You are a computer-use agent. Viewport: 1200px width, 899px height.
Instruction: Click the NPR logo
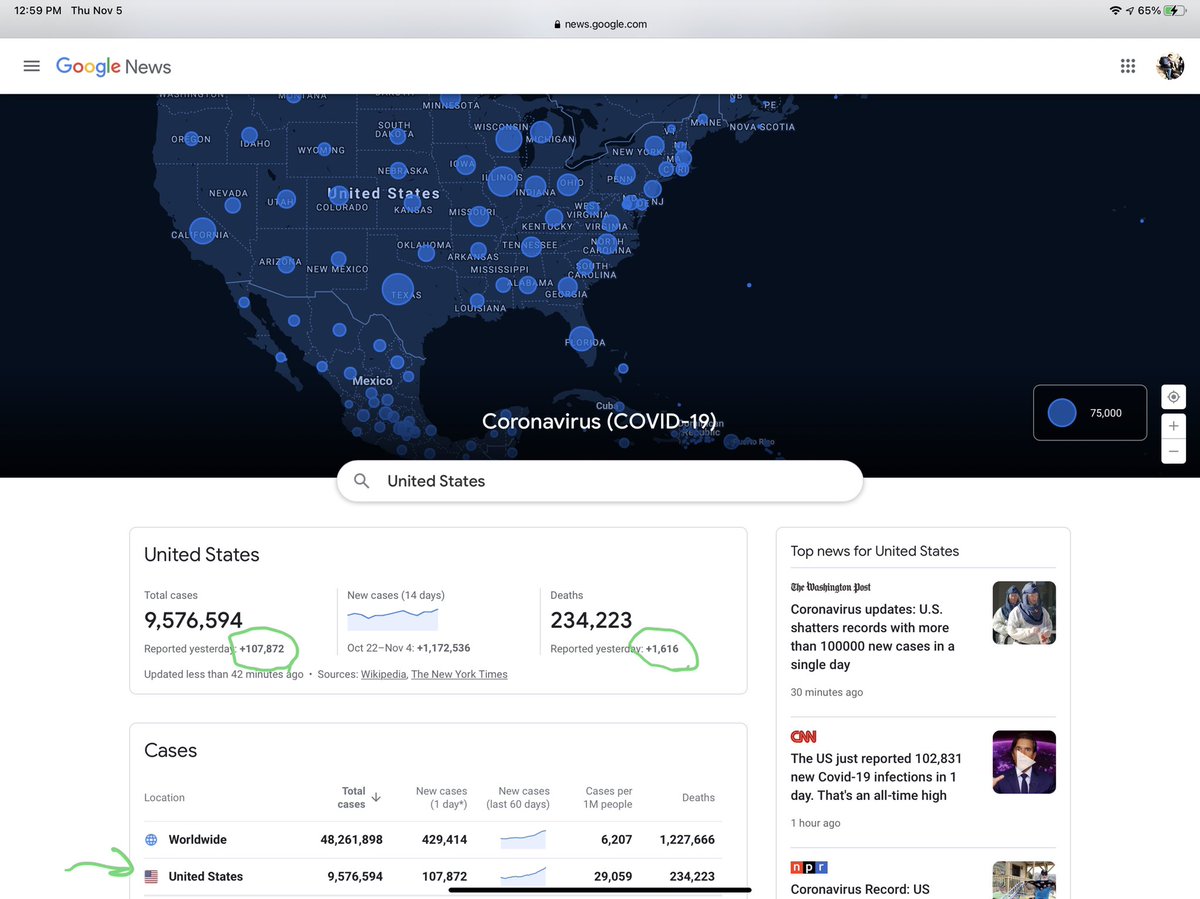pyautogui.click(x=809, y=867)
